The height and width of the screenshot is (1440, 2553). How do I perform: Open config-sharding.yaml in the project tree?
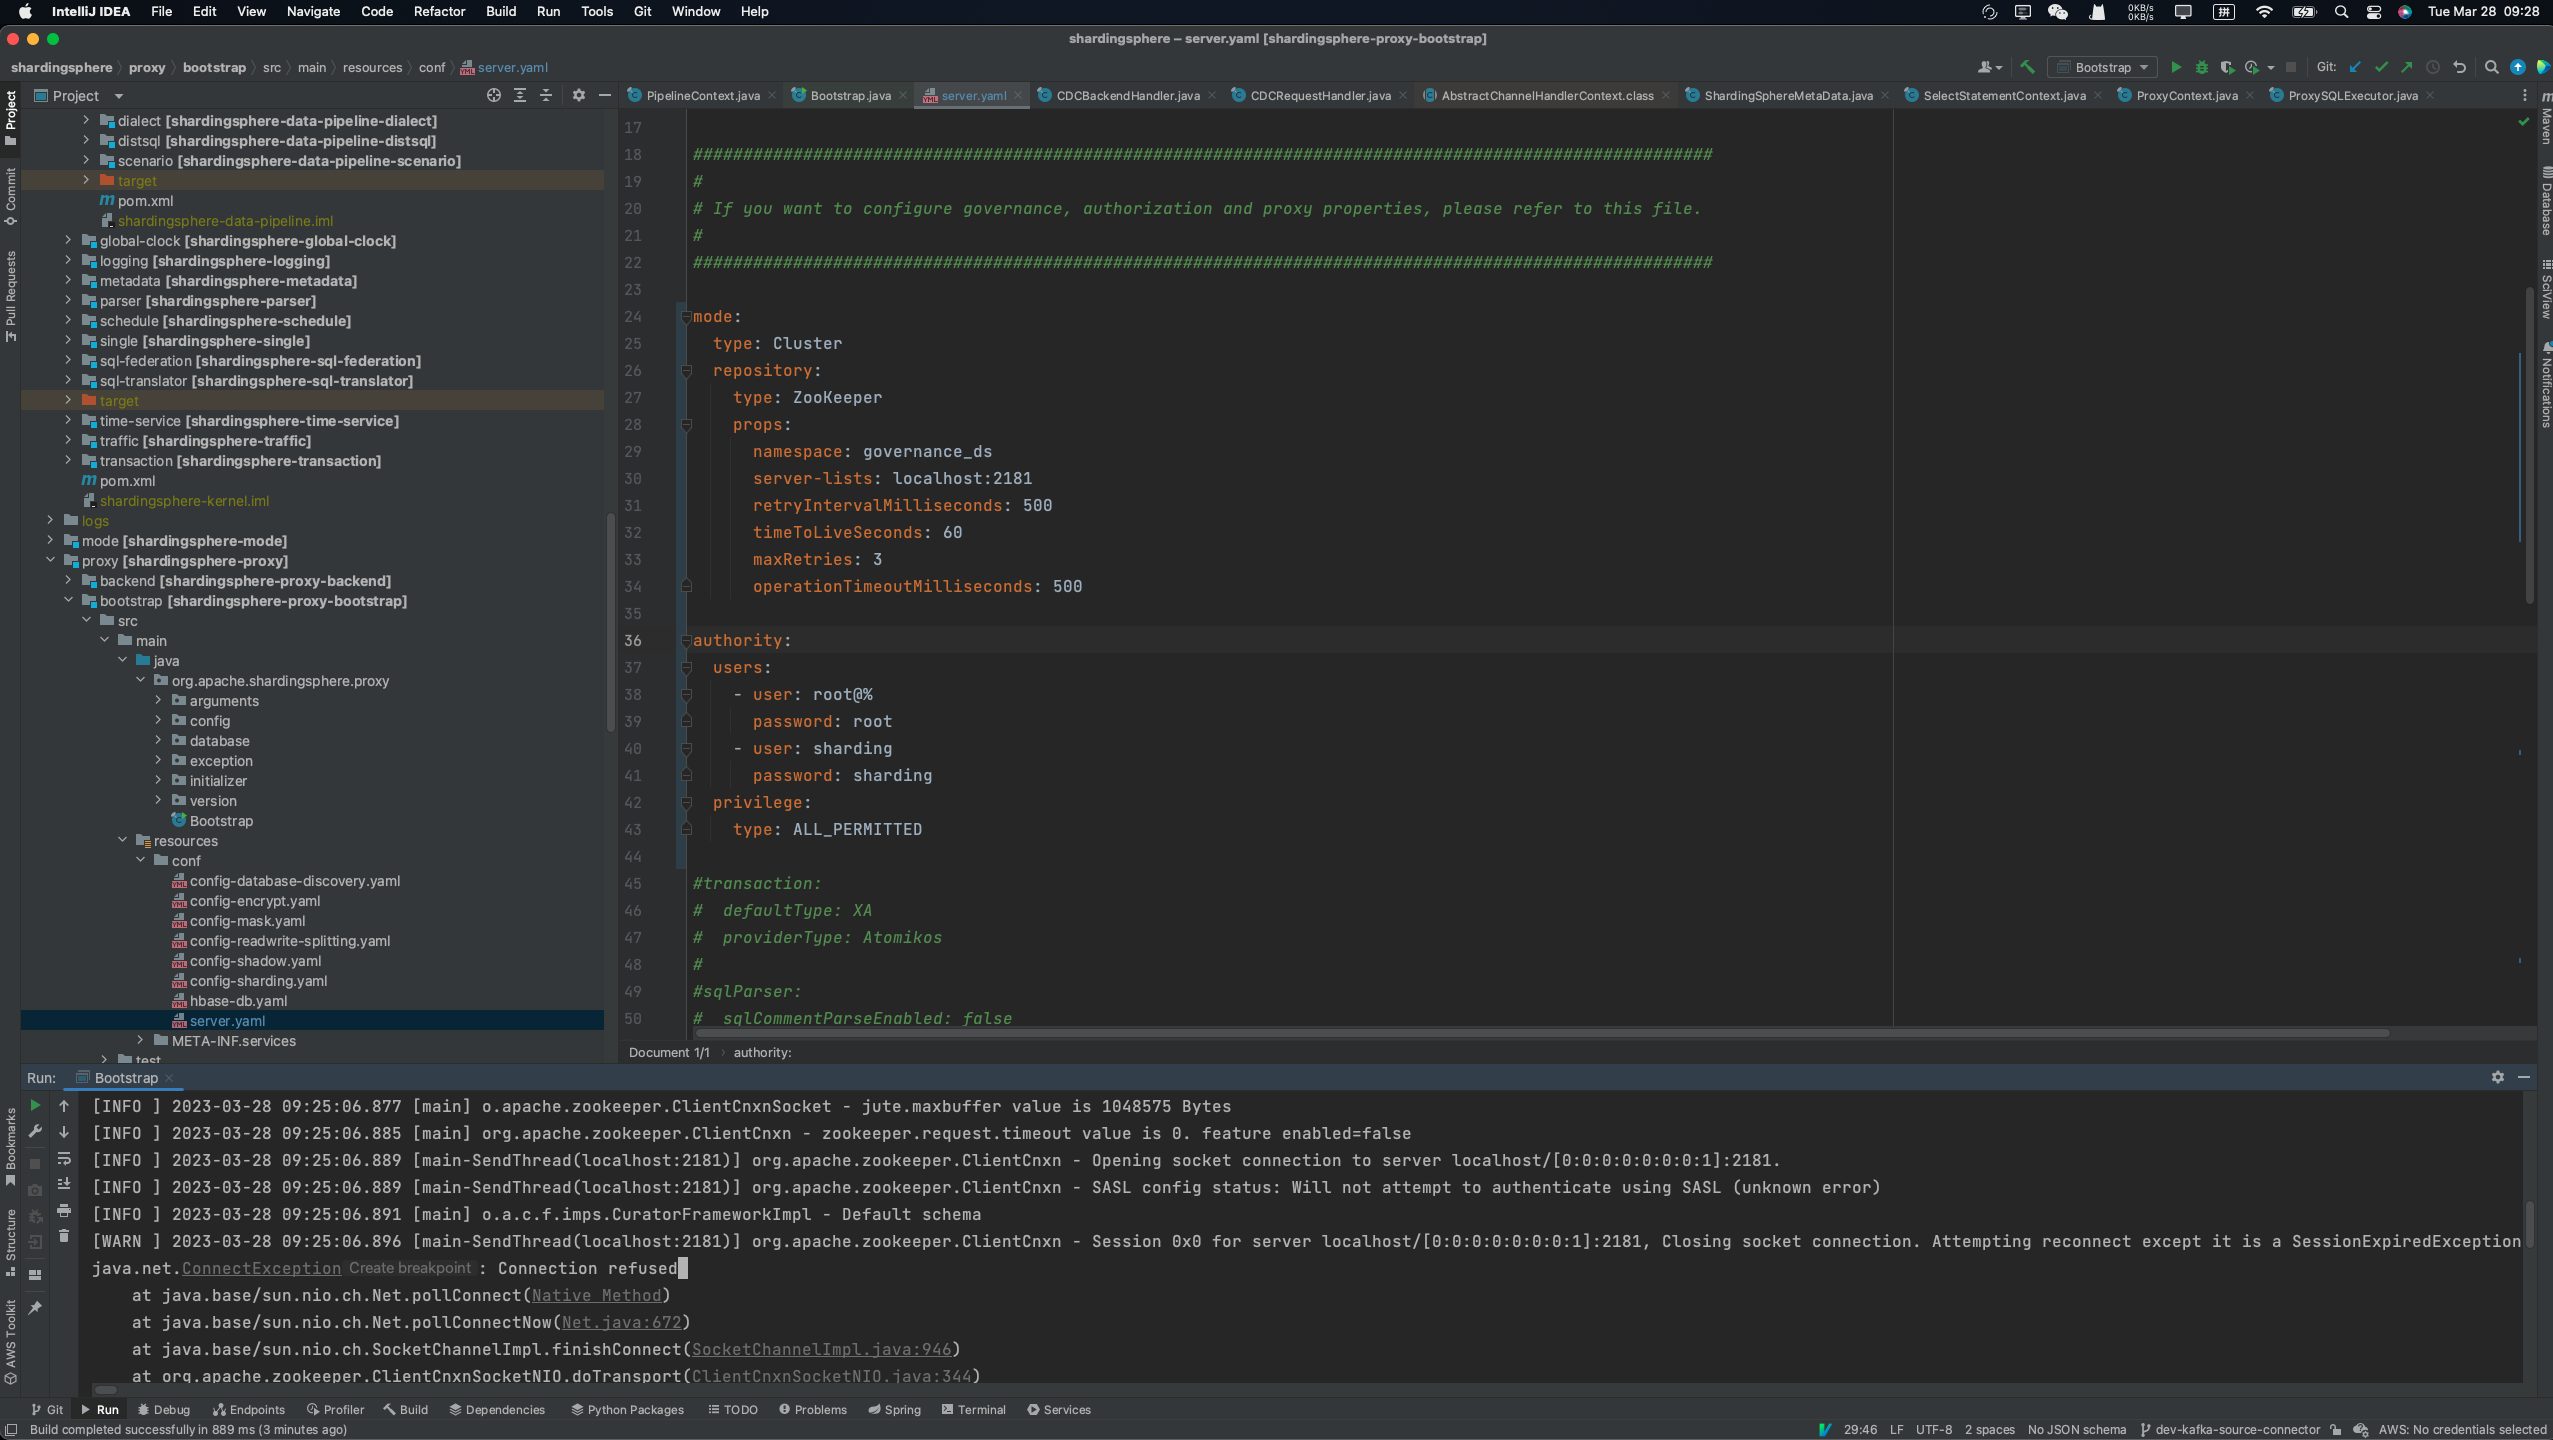pyautogui.click(x=258, y=980)
